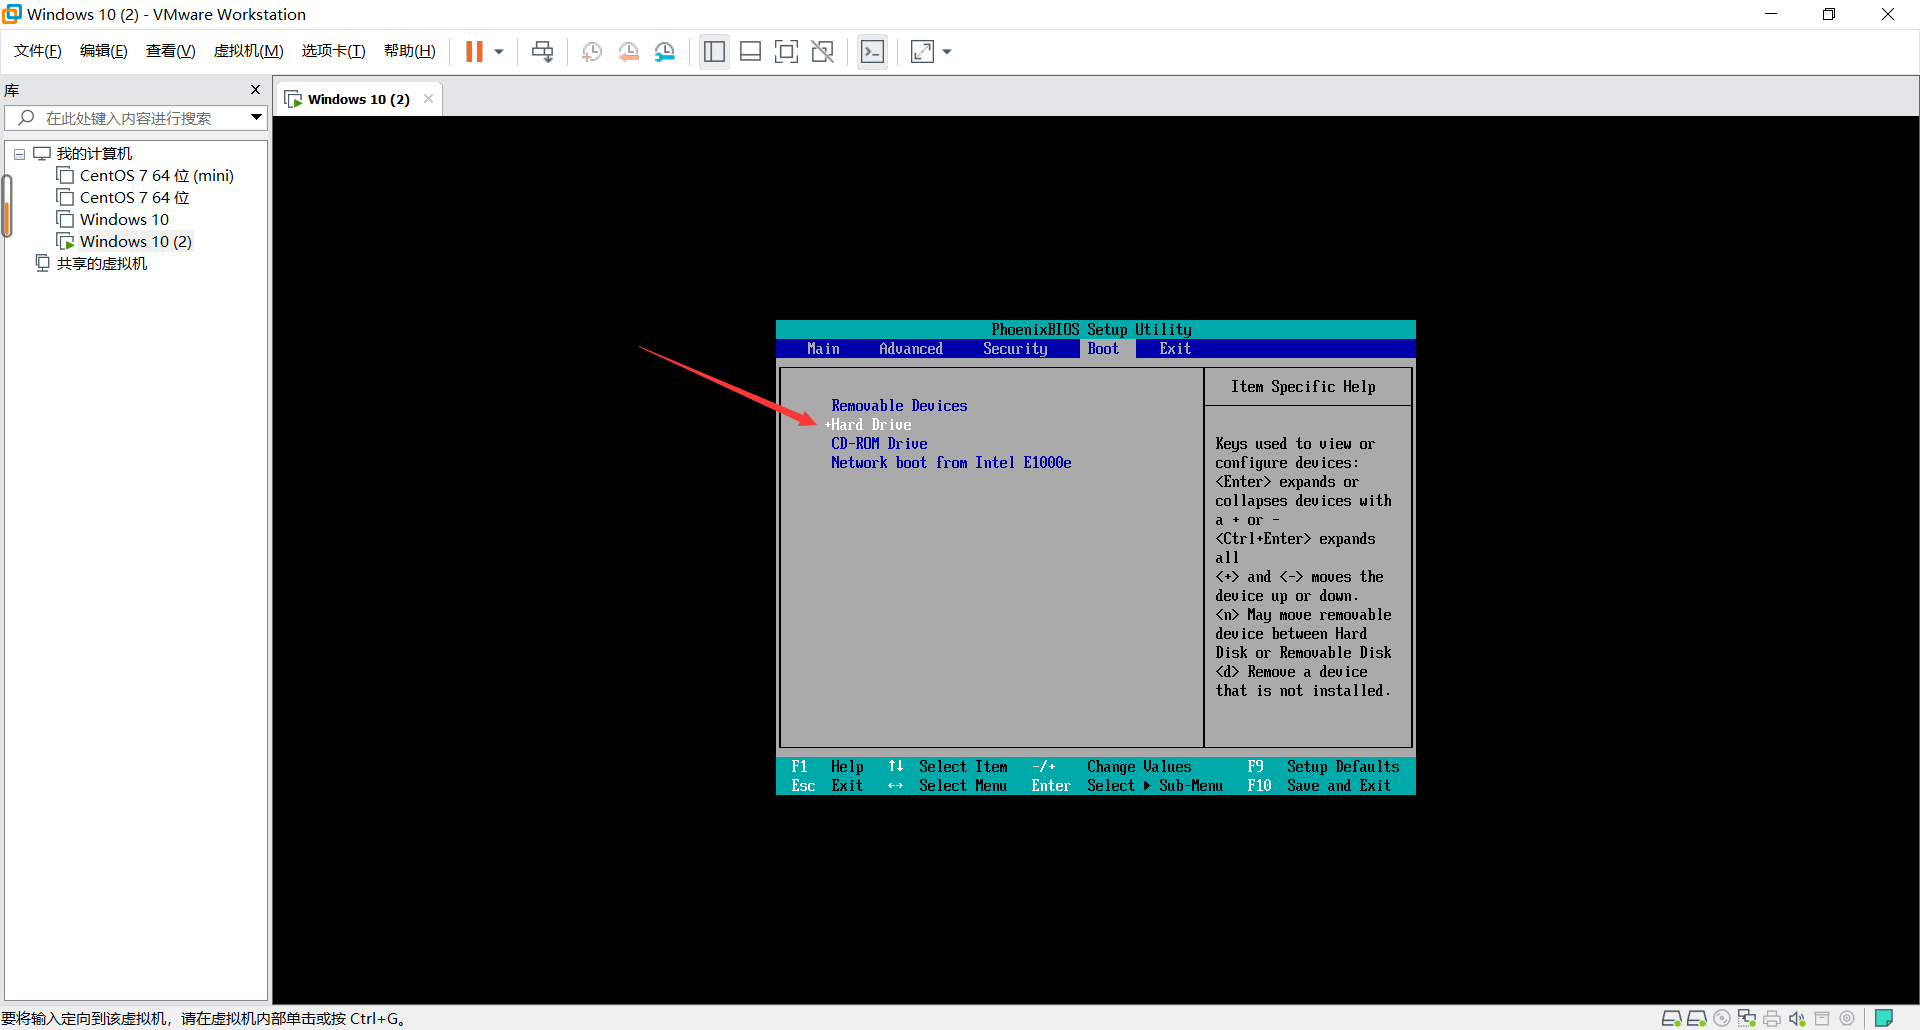This screenshot has width=1920, height=1030.
Task: Toggle the library sidebar view button
Action: (x=714, y=52)
